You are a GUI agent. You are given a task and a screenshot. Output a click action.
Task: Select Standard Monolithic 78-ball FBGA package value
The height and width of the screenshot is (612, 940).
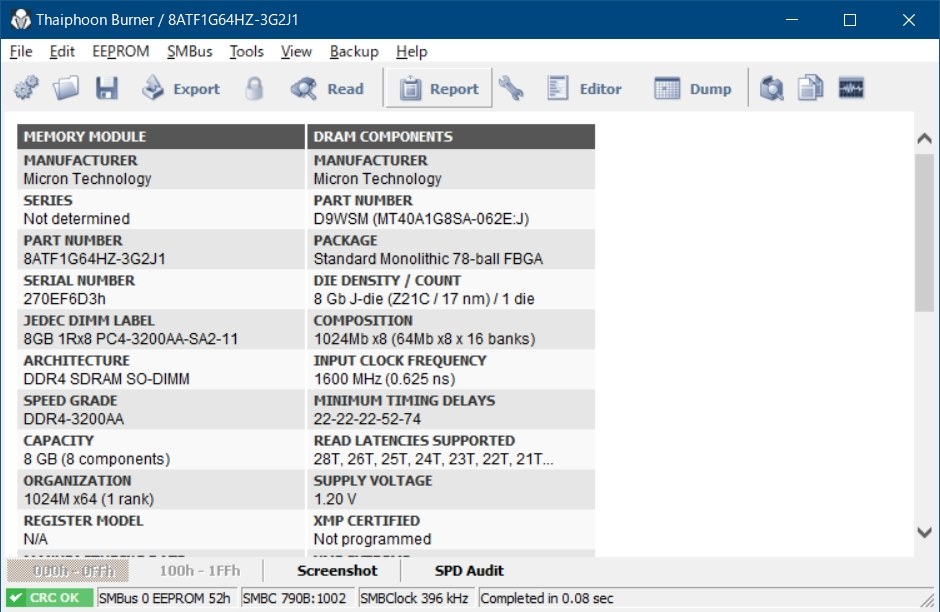428,259
